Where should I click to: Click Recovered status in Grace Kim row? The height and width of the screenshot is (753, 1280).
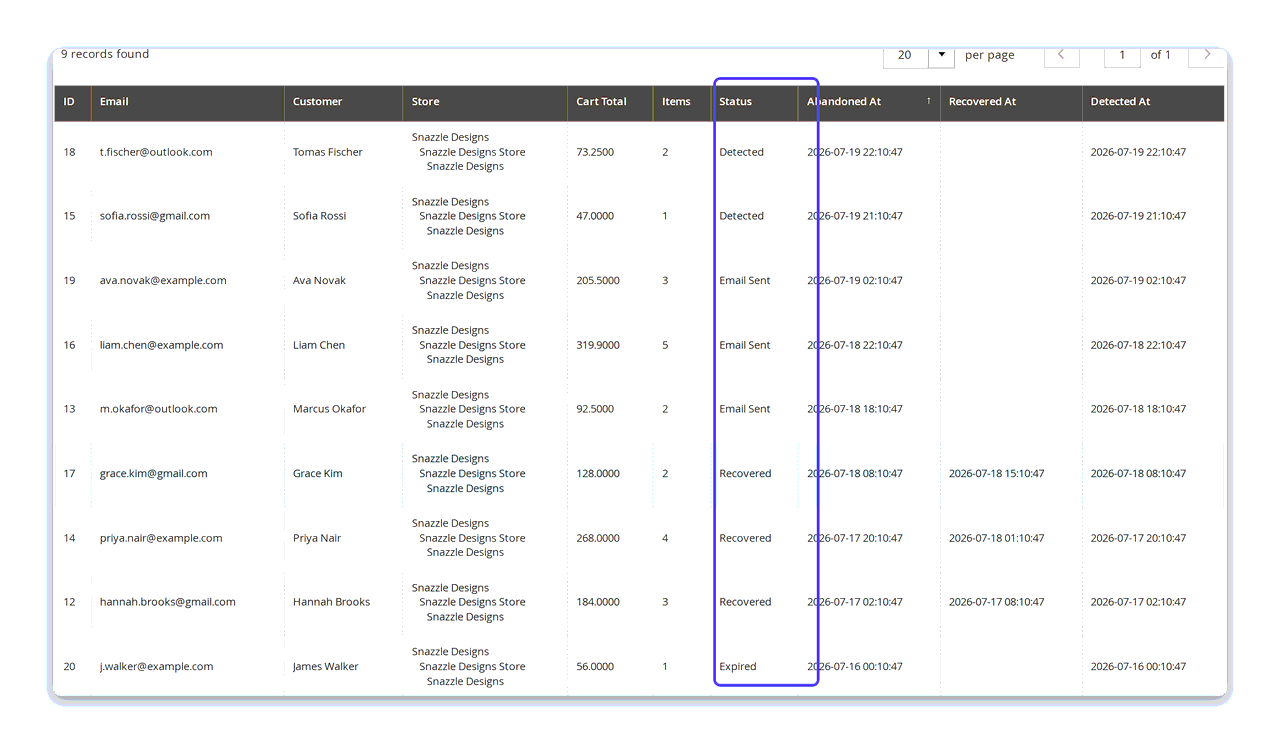pos(746,474)
